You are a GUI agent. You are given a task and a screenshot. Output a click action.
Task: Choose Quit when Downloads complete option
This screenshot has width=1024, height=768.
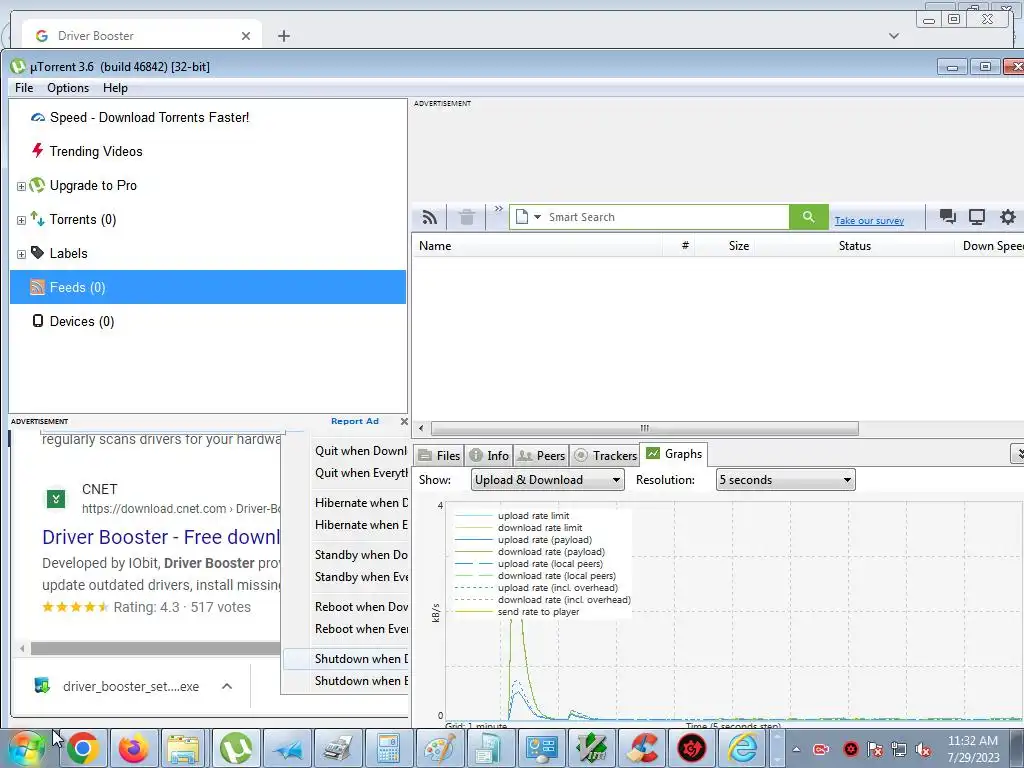[x=360, y=451]
